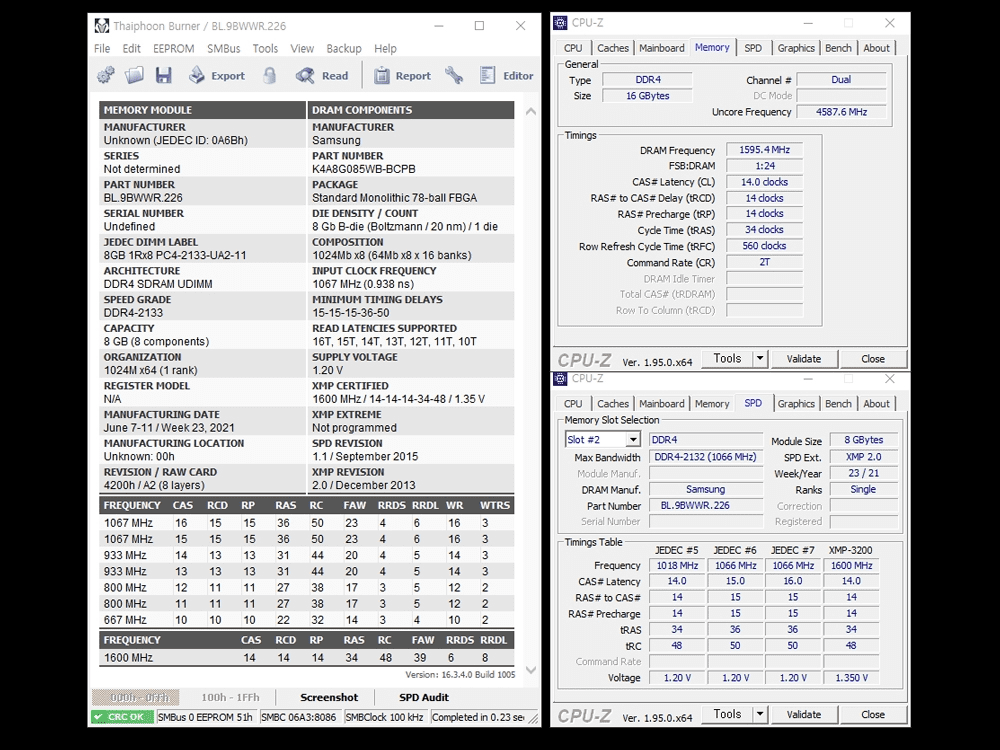This screenshot has height=750, width=1000.
Task: Open the Backup menu
Action: 344,48
